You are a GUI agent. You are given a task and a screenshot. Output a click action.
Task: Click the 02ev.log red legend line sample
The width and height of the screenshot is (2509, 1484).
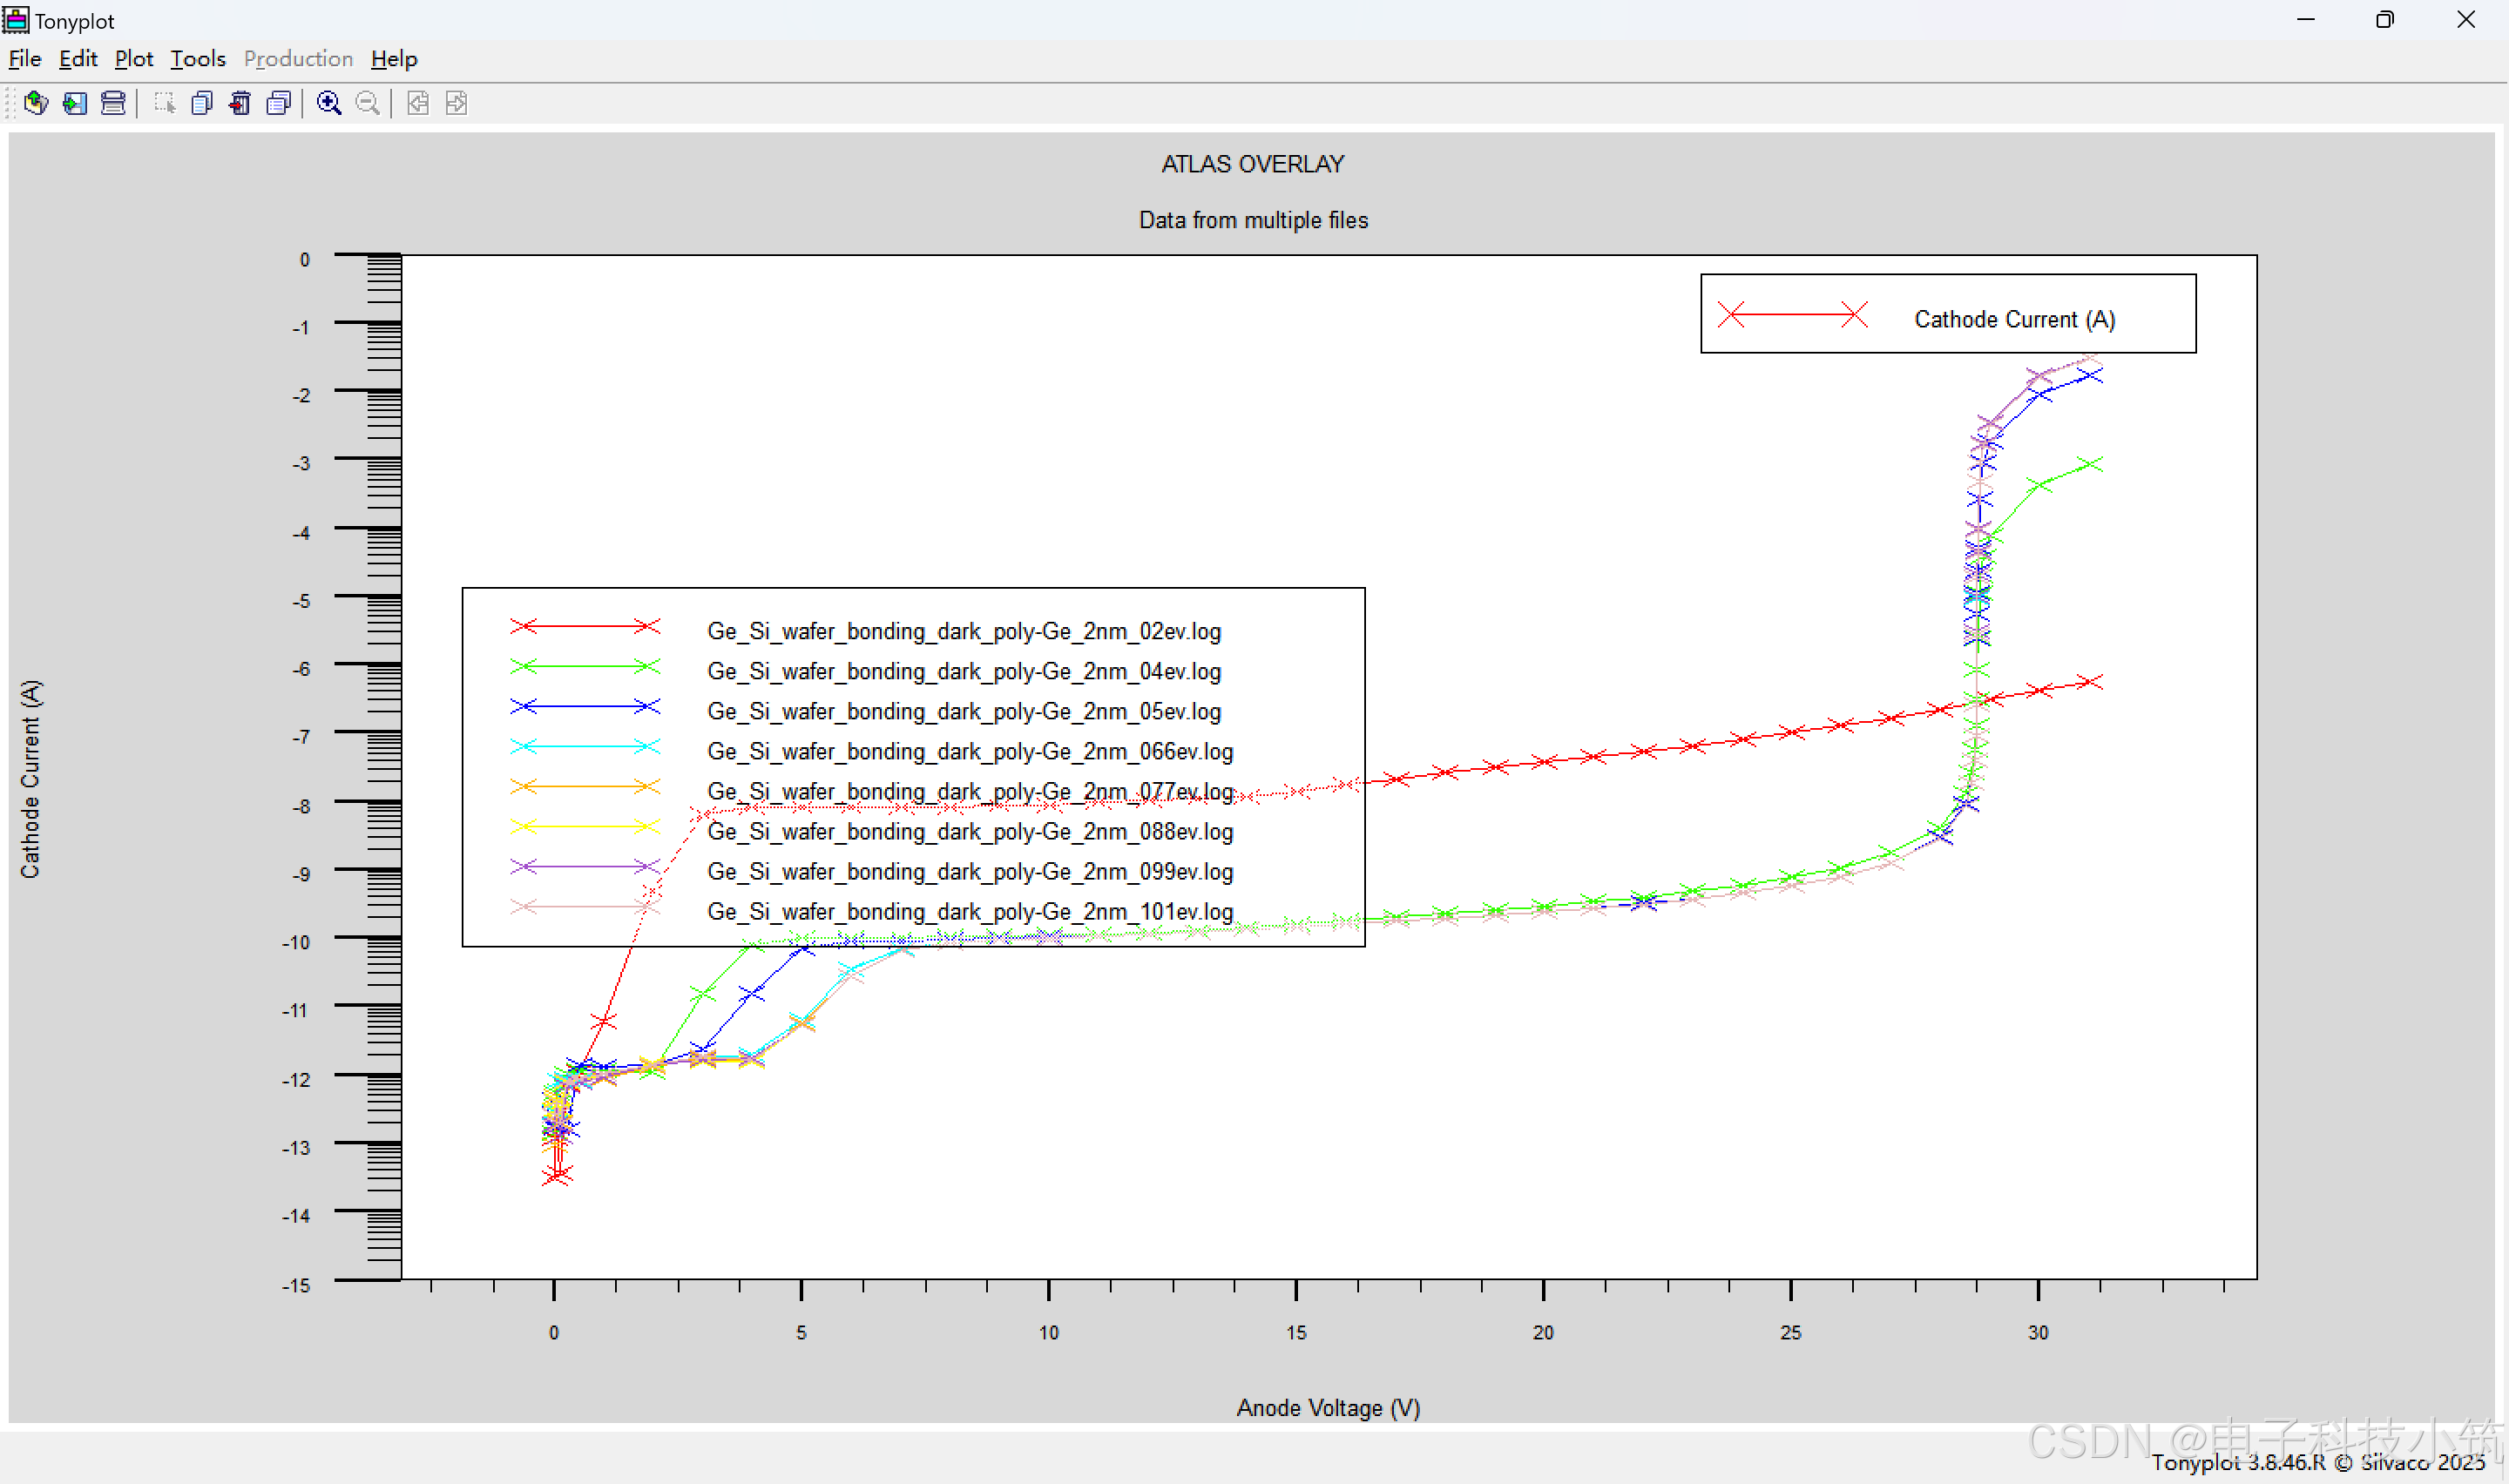point(585,626)
